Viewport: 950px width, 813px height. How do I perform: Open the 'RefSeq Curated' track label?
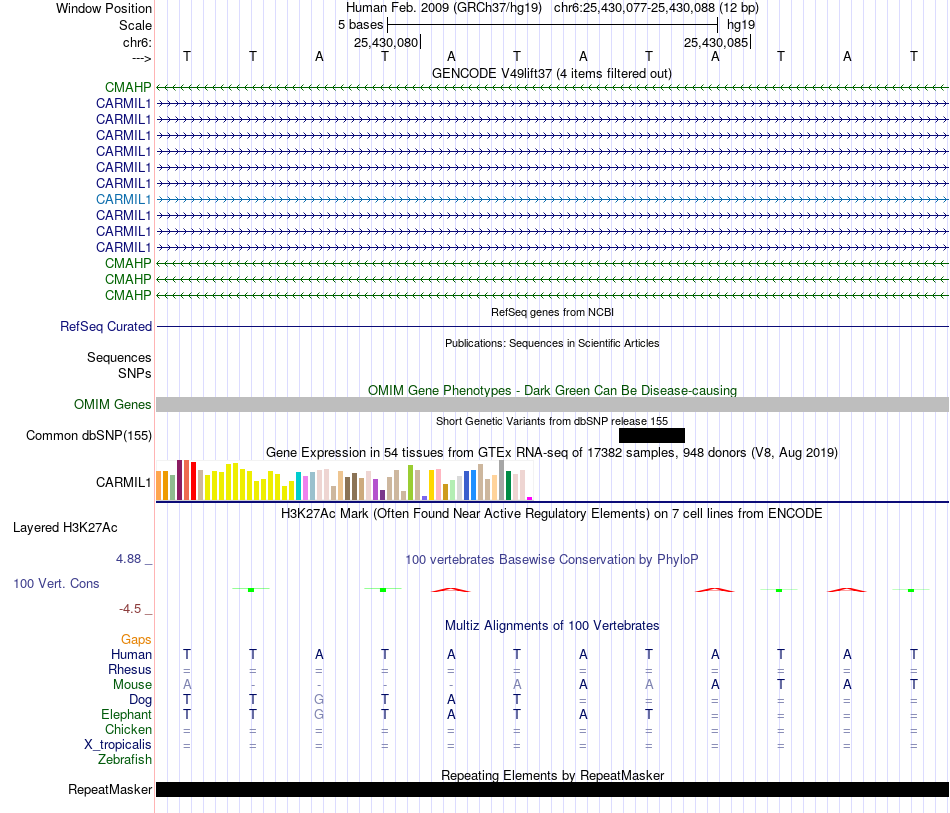pyautogui.click(x=106, y=327)
